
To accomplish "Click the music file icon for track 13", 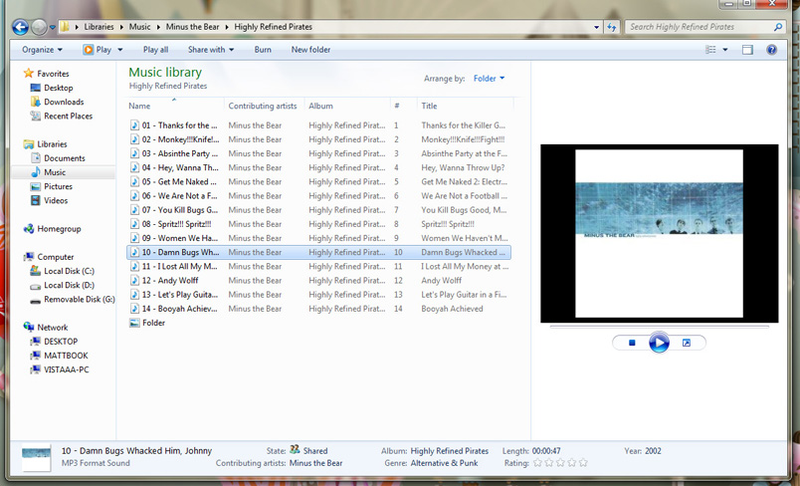I will point(134,294).
